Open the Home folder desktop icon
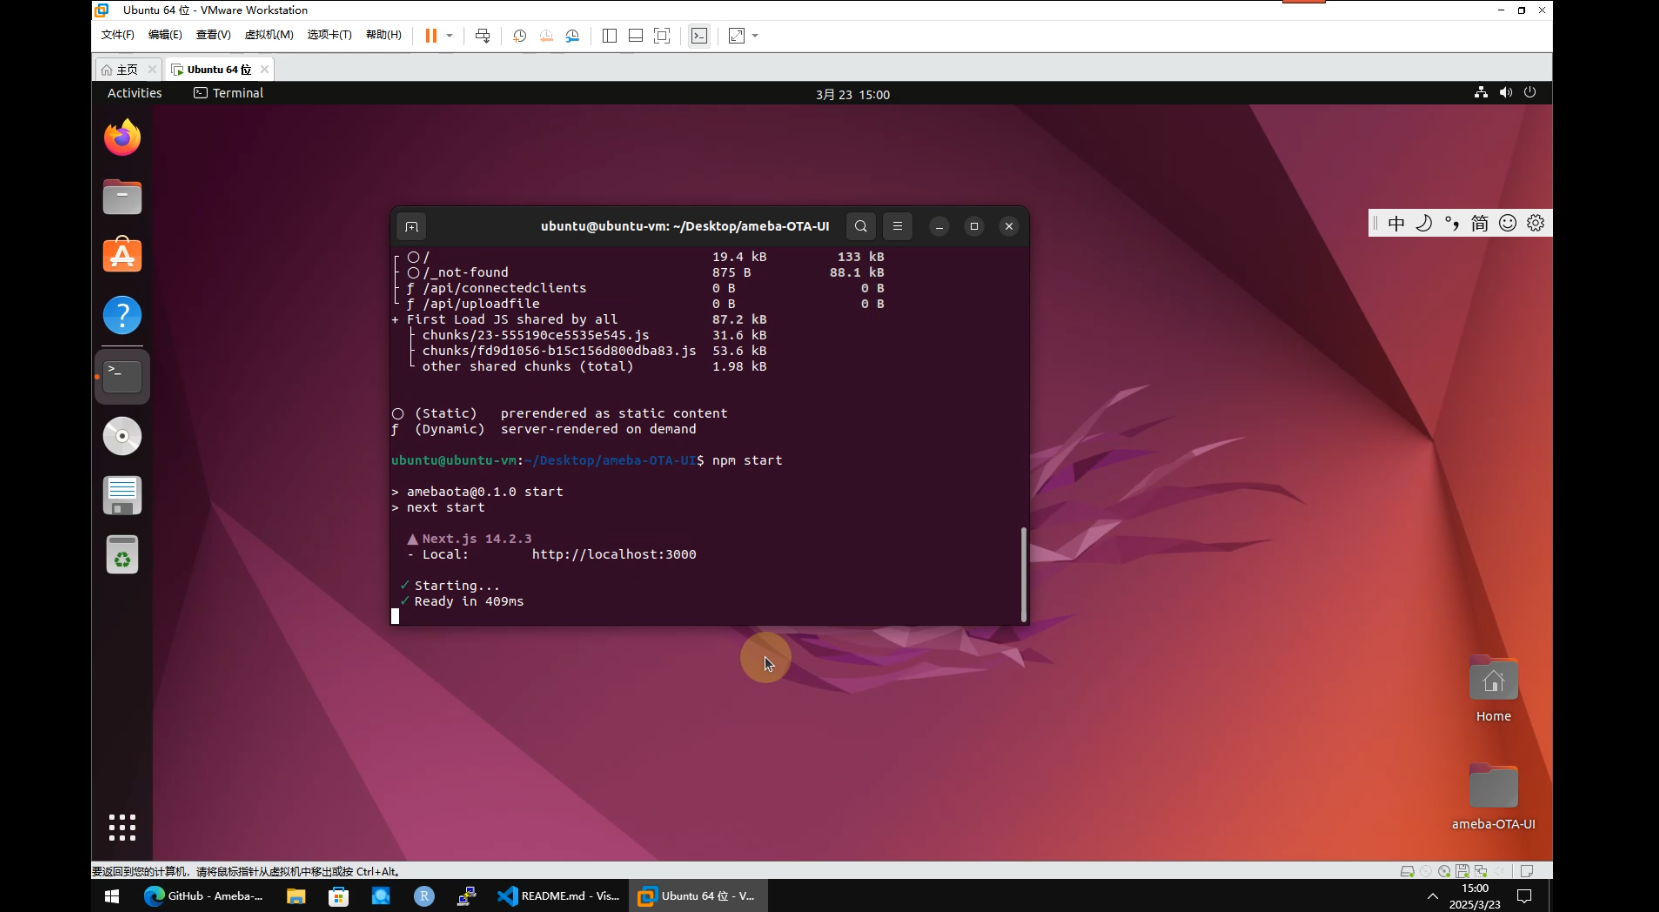This screenshot has width=1659, height=912. (x=1494, y=689)
